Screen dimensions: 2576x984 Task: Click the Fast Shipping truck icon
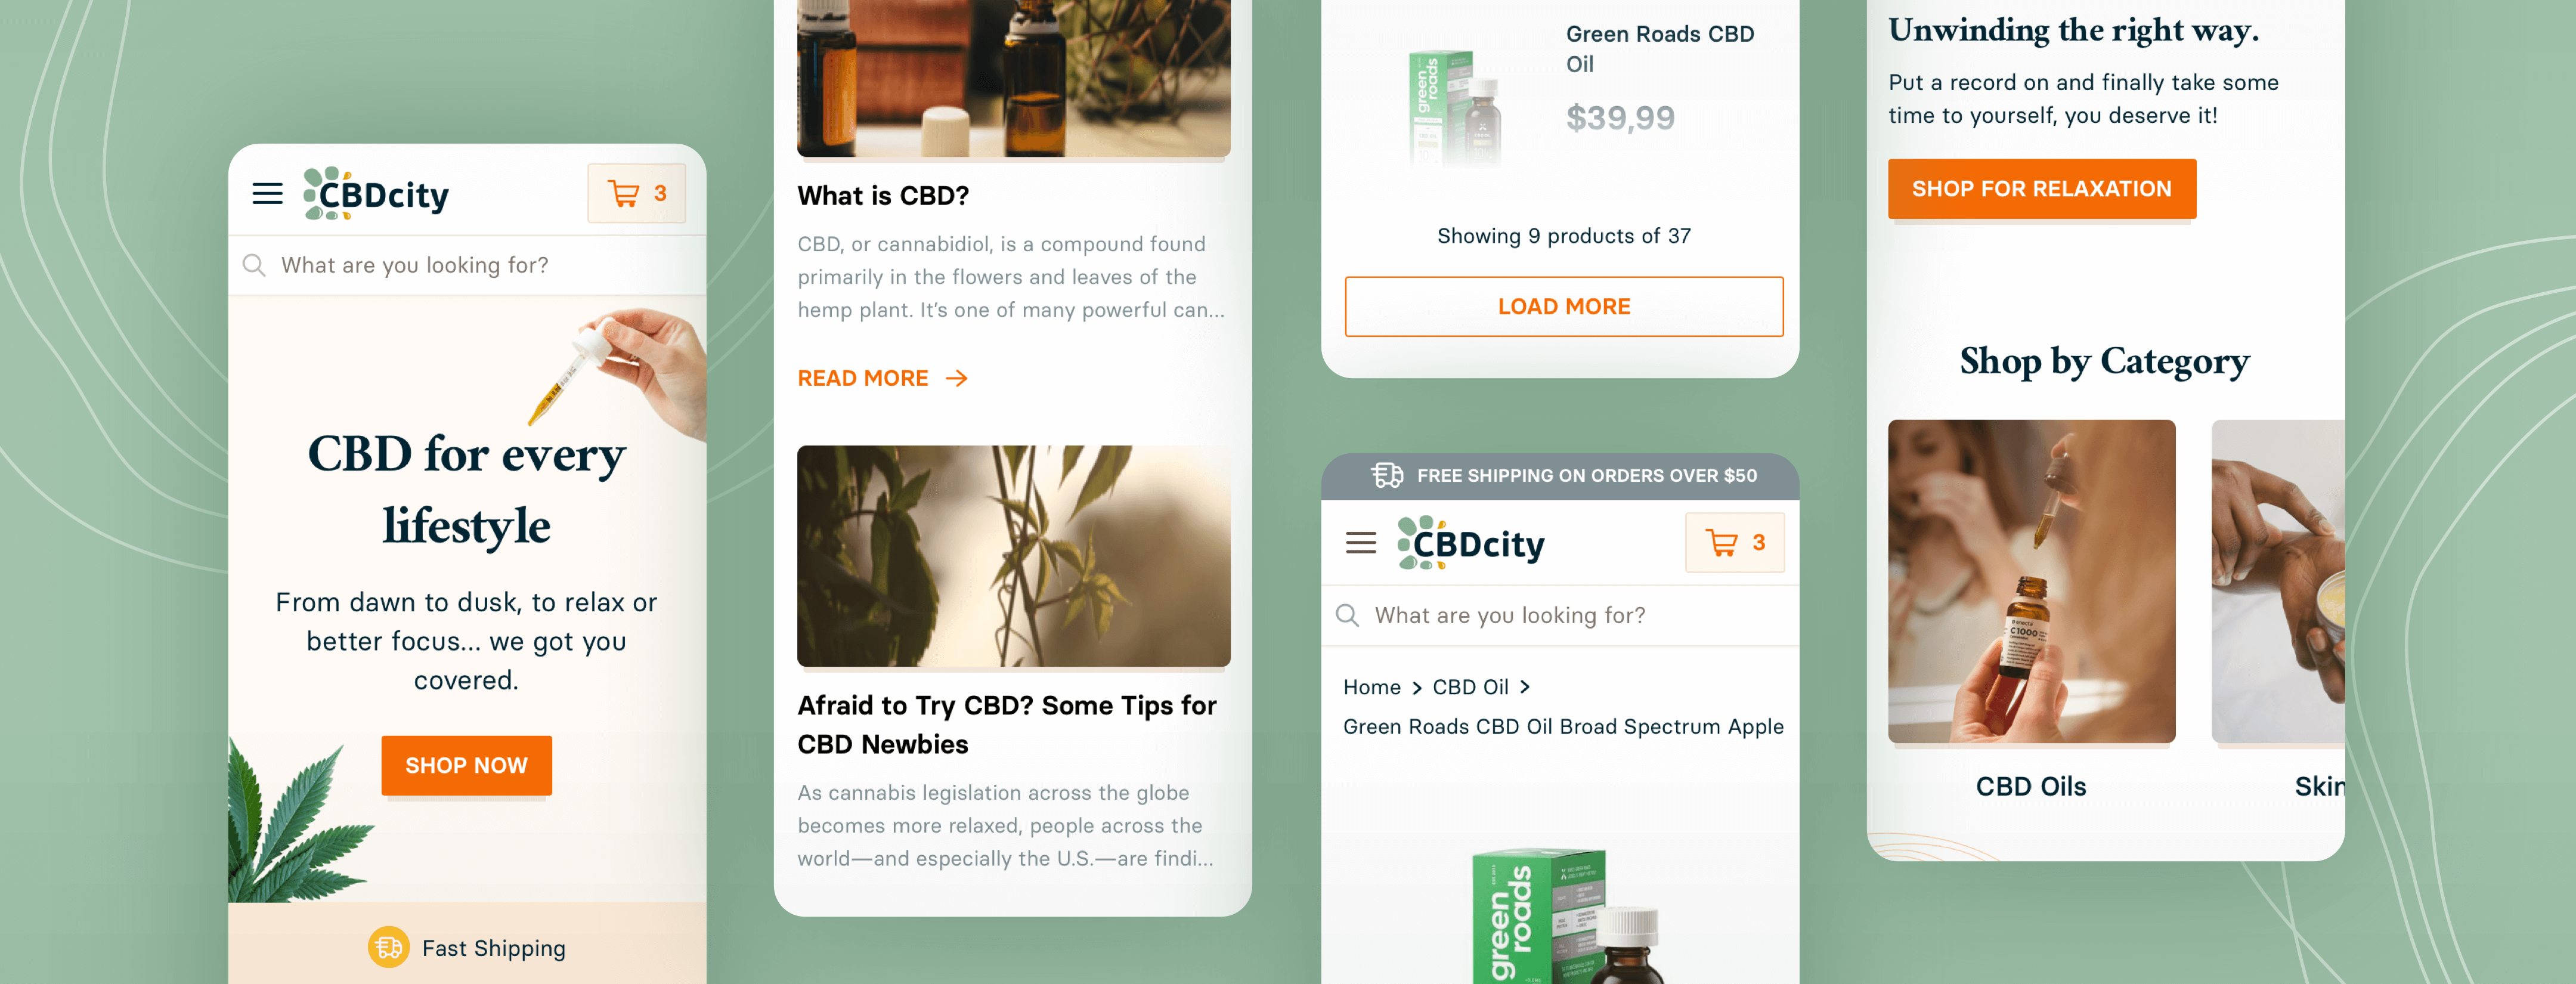389,947
